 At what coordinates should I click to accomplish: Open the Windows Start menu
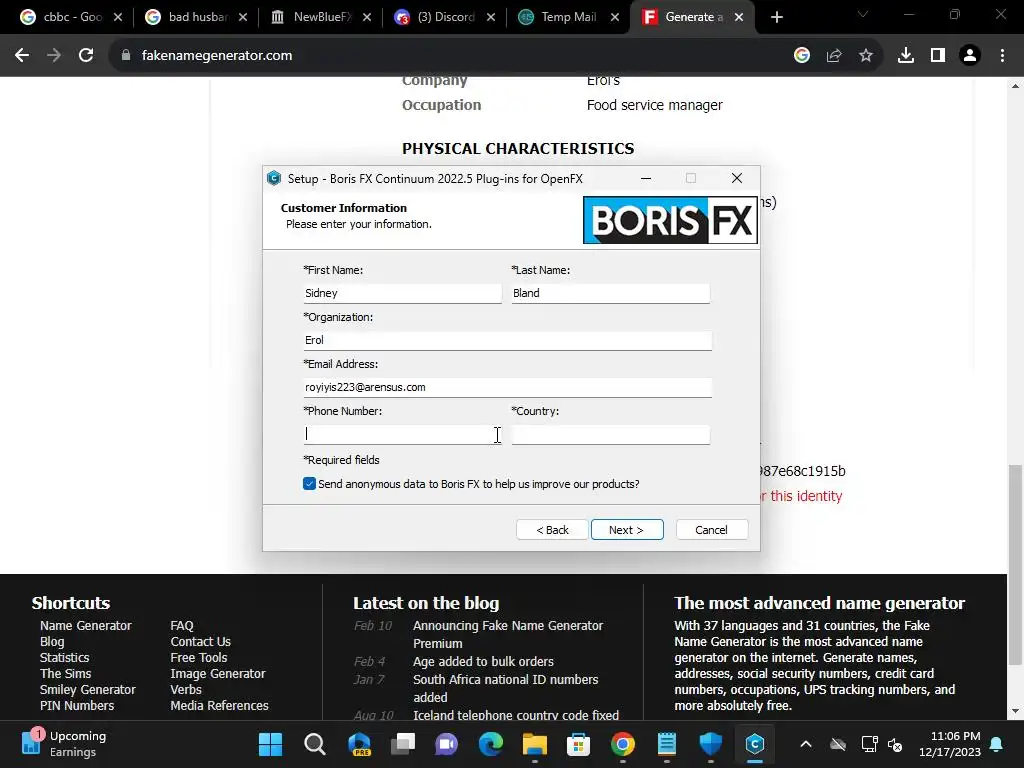[270, 744]
